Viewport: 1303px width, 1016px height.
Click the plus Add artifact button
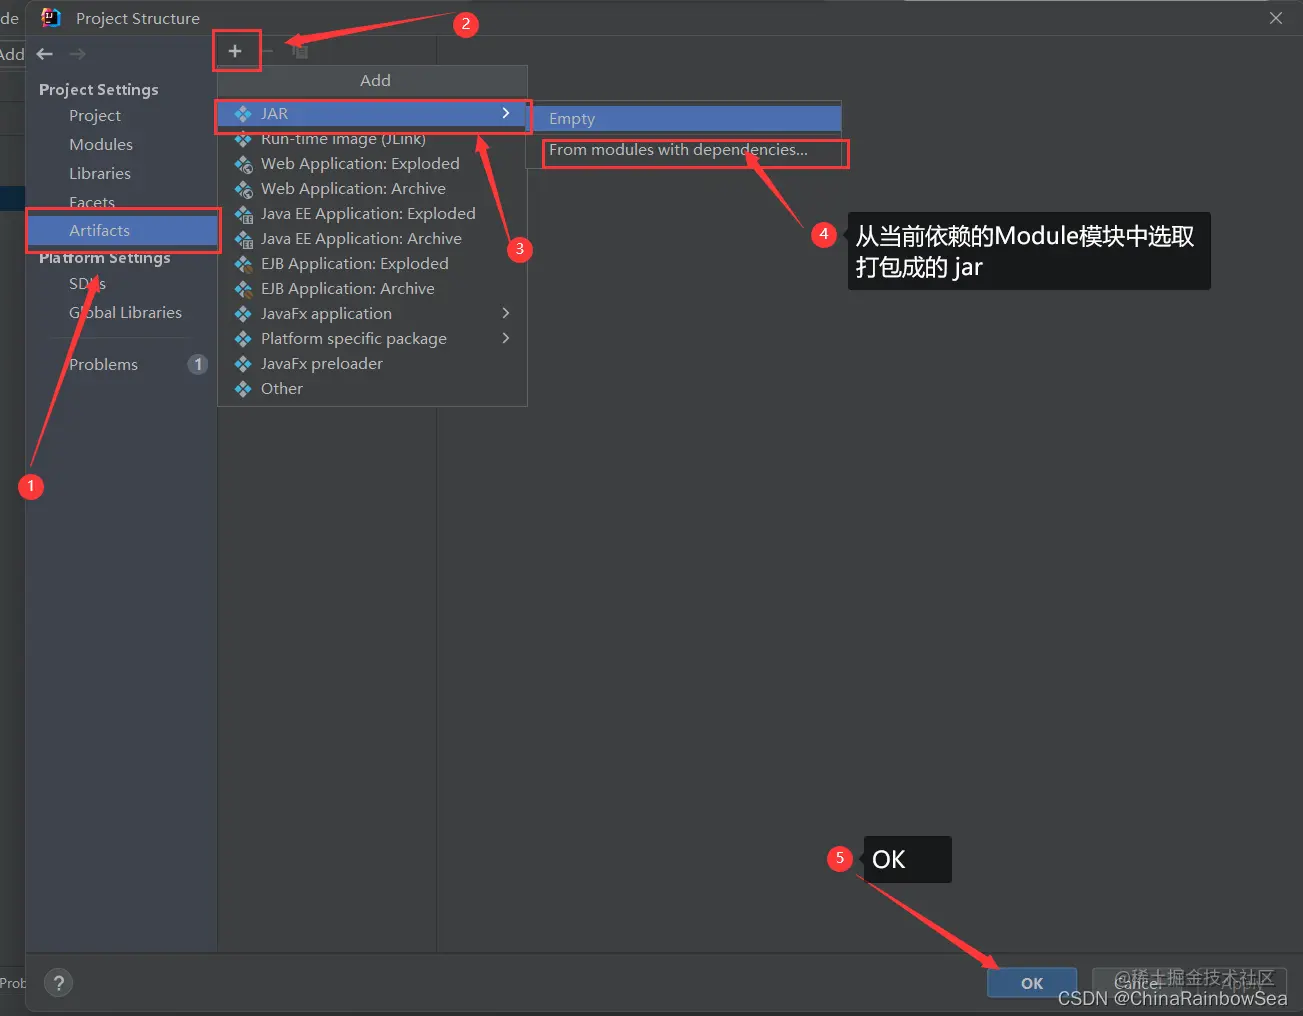tap(235, 51)
